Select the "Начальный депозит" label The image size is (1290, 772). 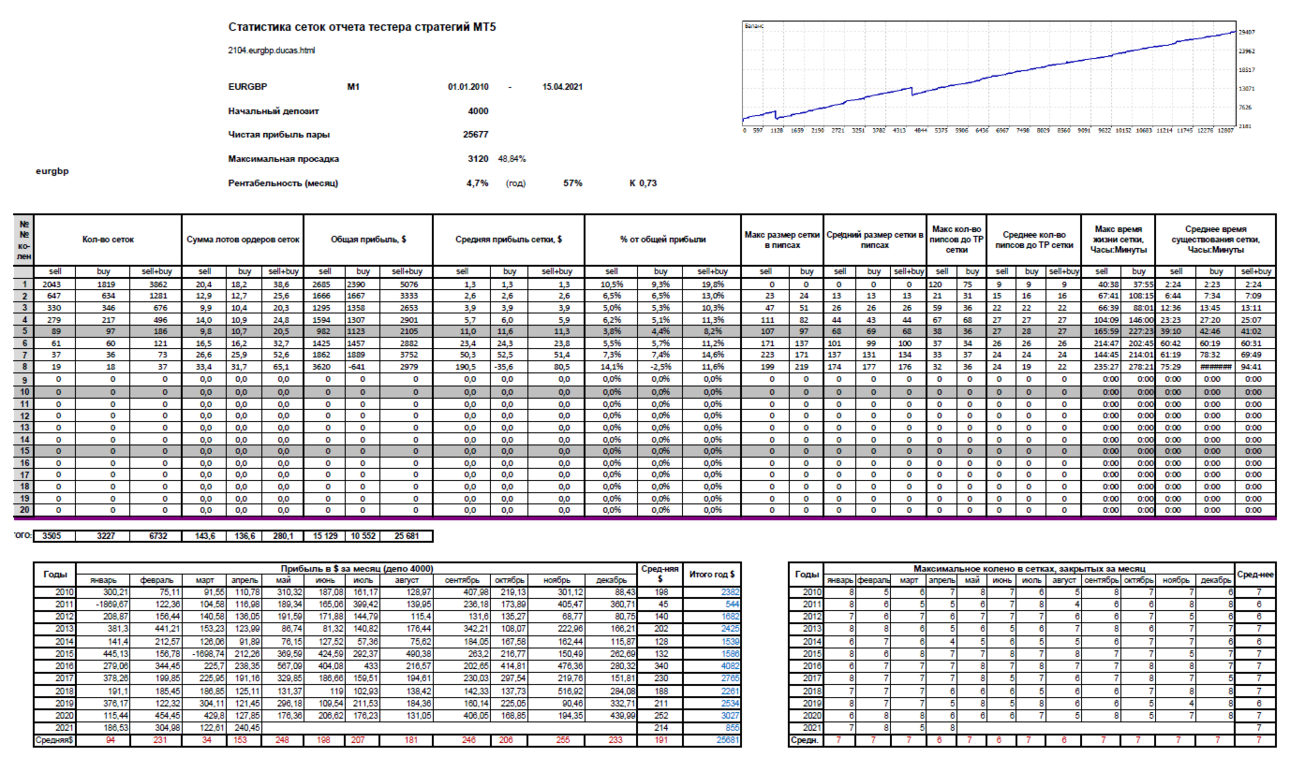275,111
